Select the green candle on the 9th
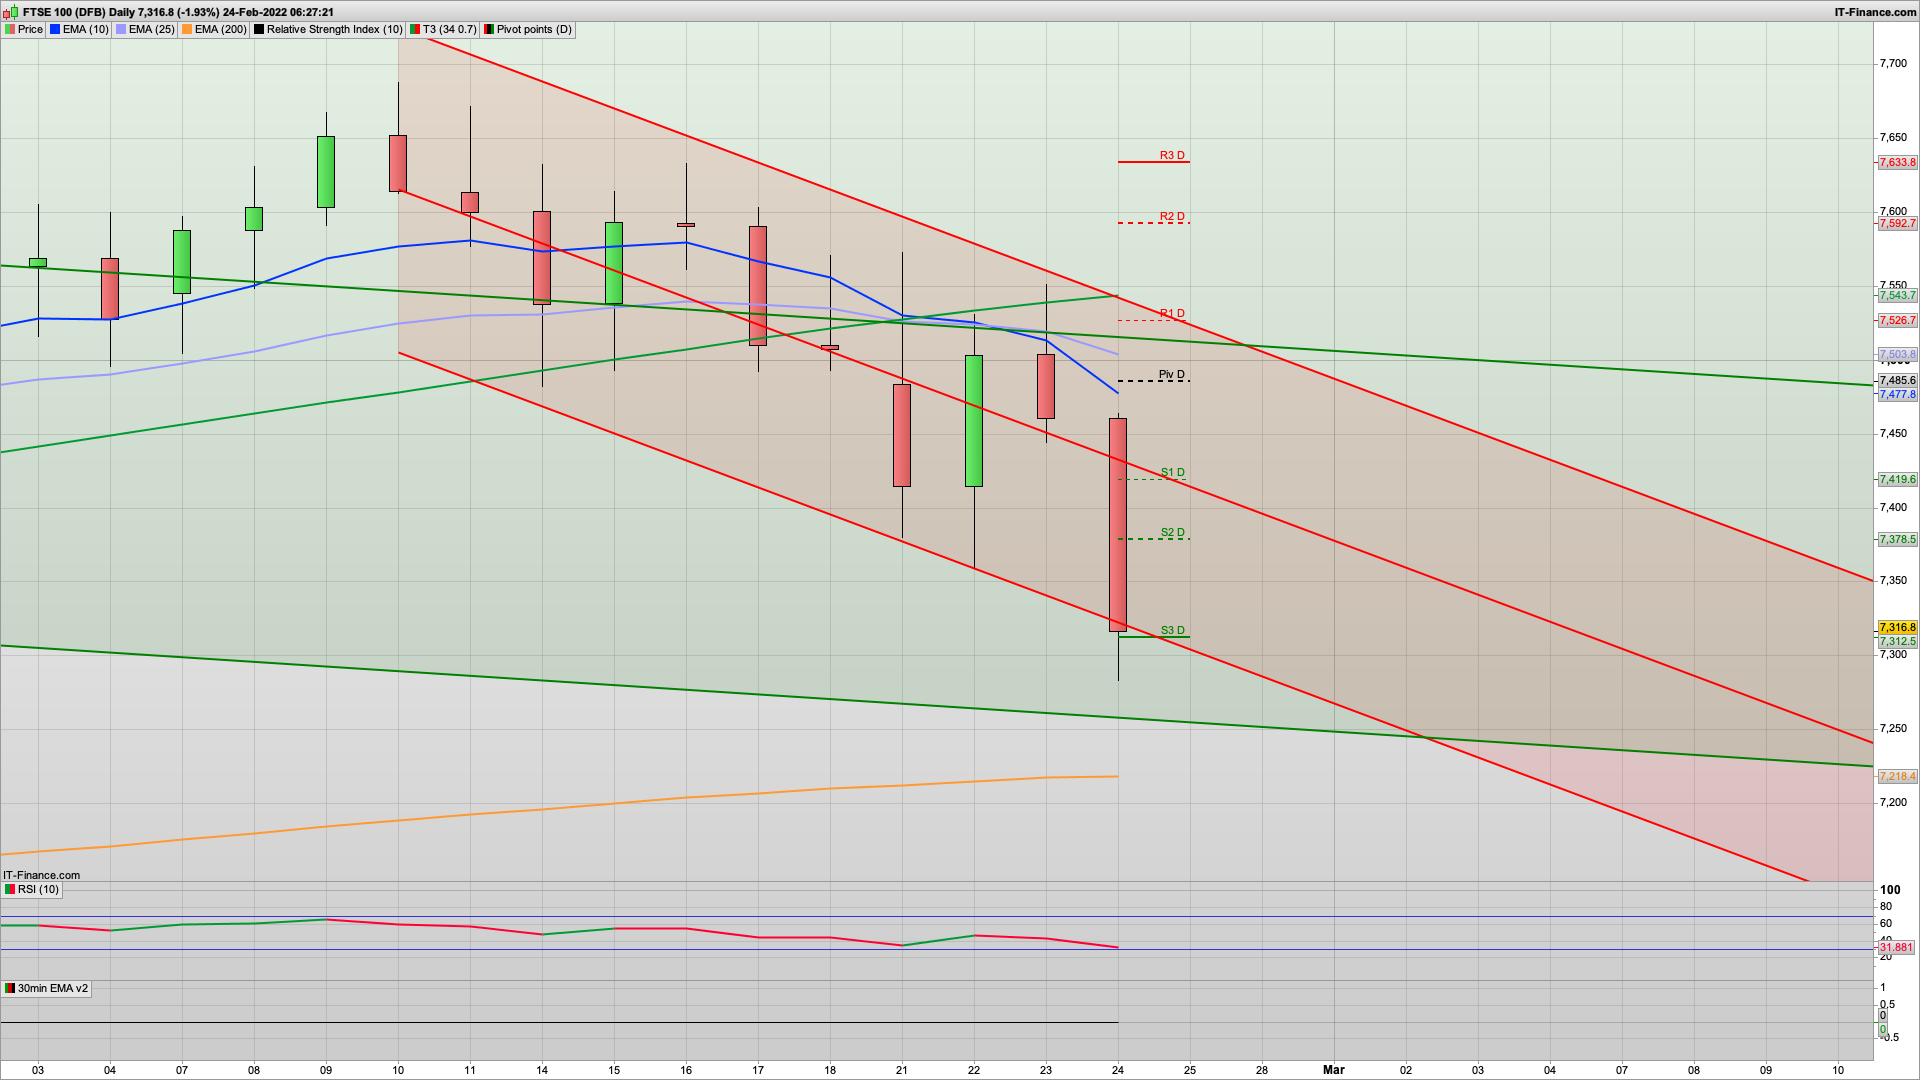The image size is (1920, 1080). click(x=326, y=172)
